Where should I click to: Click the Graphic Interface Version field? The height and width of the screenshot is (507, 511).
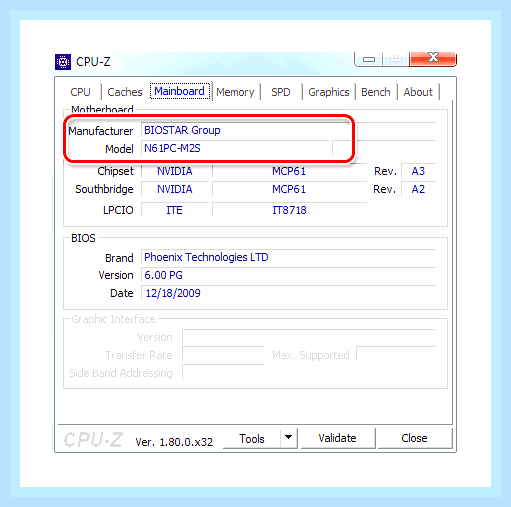(309, 337)
